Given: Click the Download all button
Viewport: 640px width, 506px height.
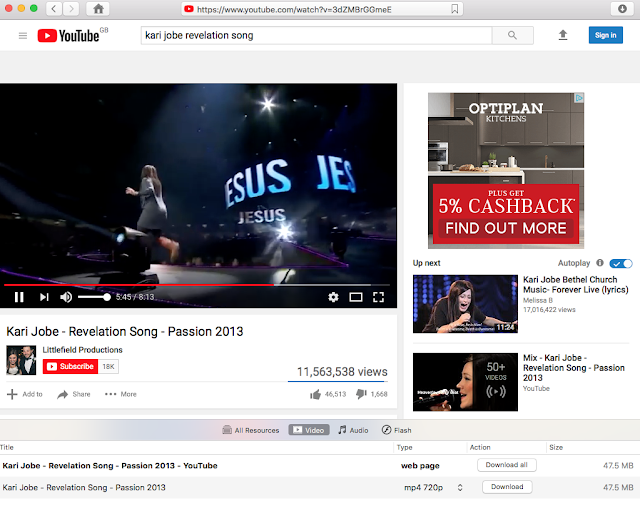Looking at the screenshot, I should pos(507,465).
